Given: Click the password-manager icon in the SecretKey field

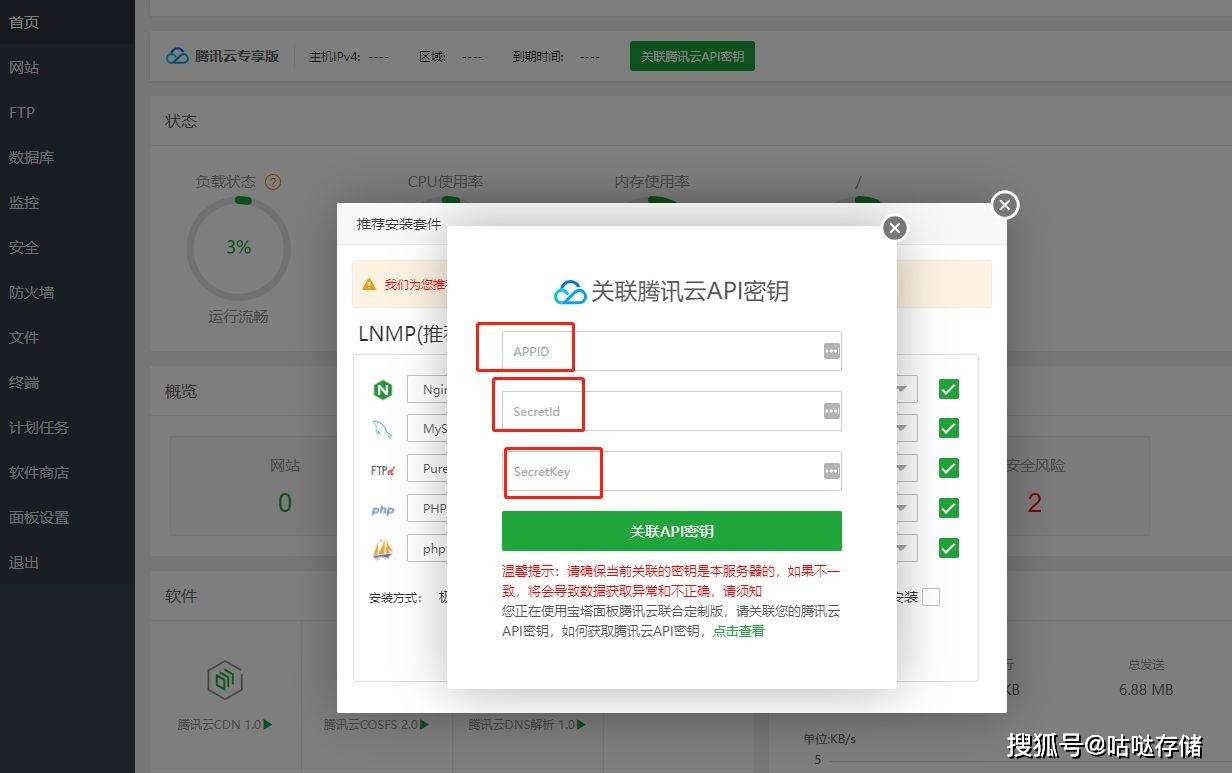Looking at the screenshot, I should [x=831, y=471].
